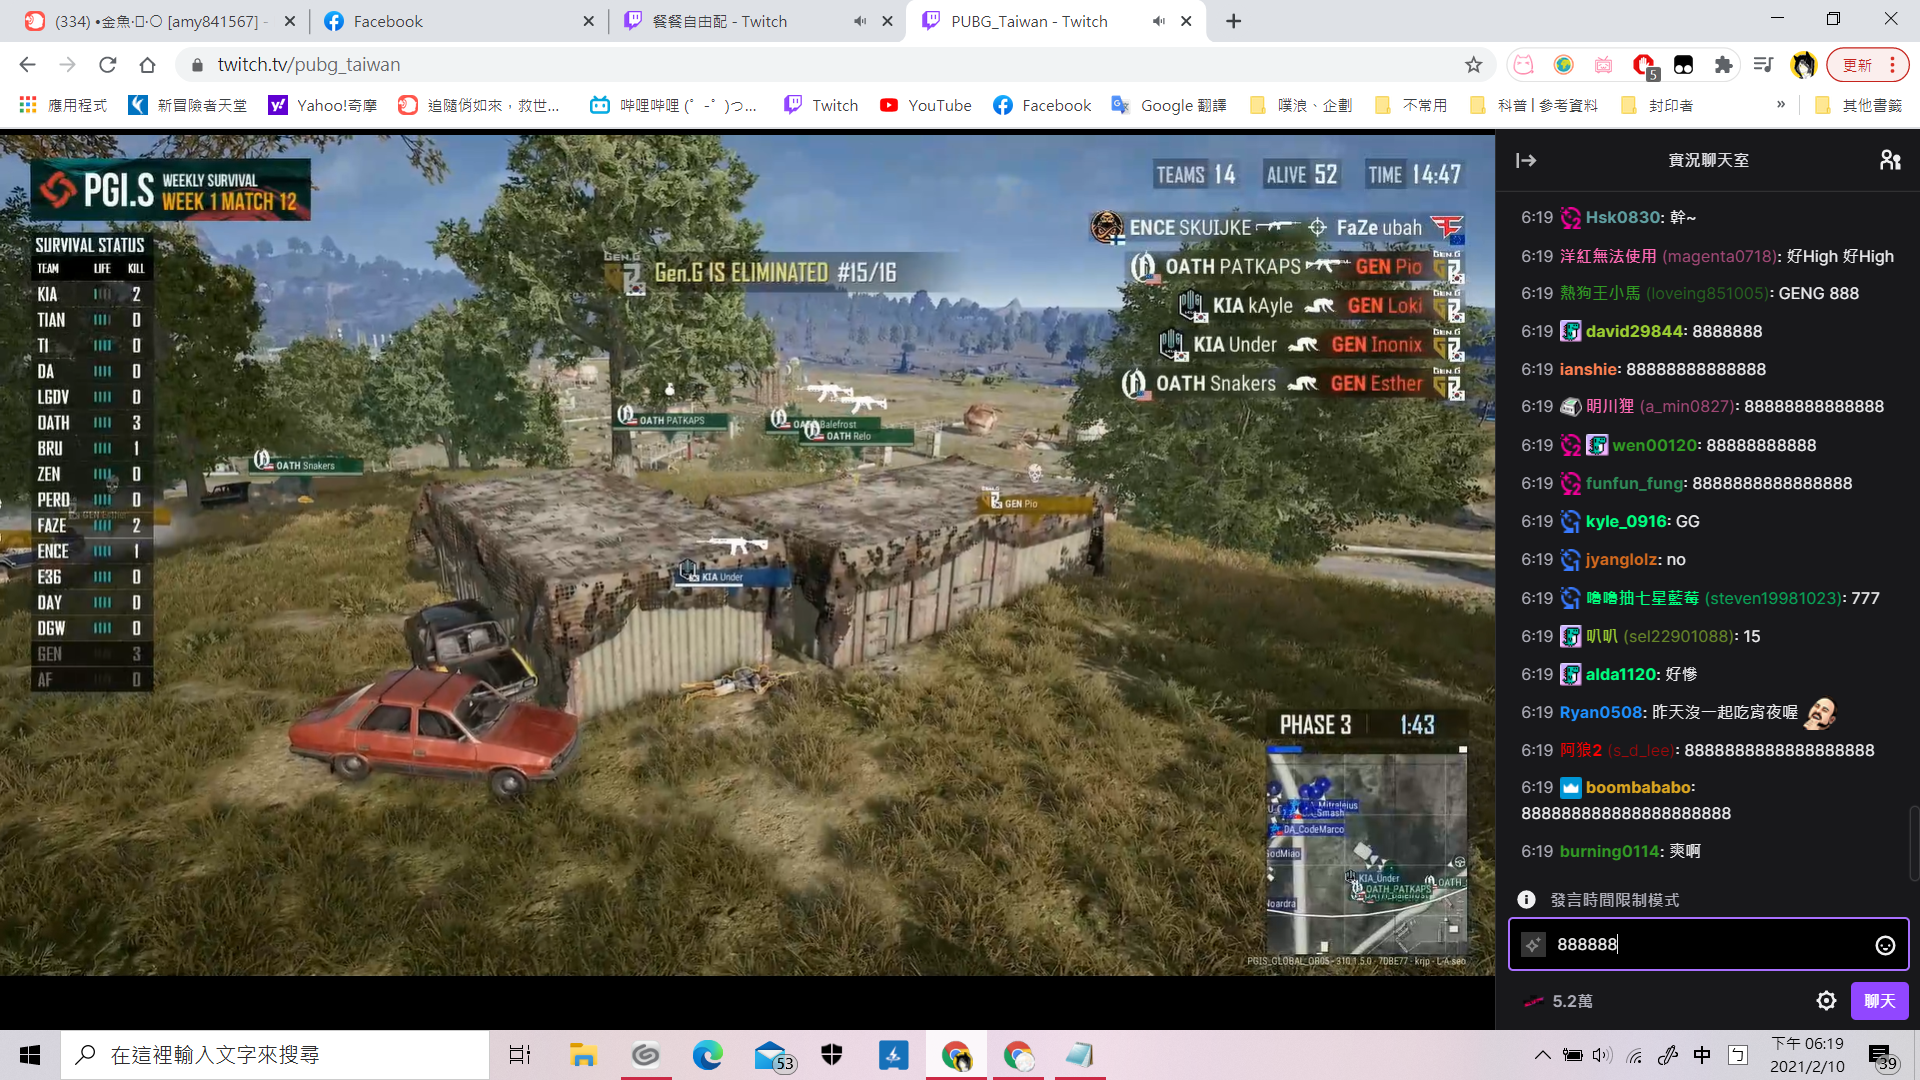This screenshot has width=1920, height=1080.
Task: Open the volume control in system tray
Action: [1603, 1055]
